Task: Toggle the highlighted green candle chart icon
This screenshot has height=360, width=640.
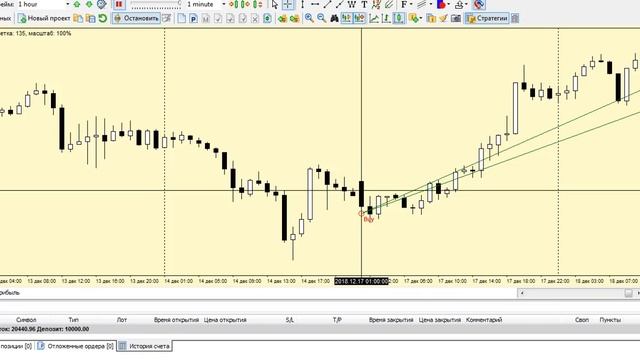Action: pyautogui.click(x=399, y=18)
